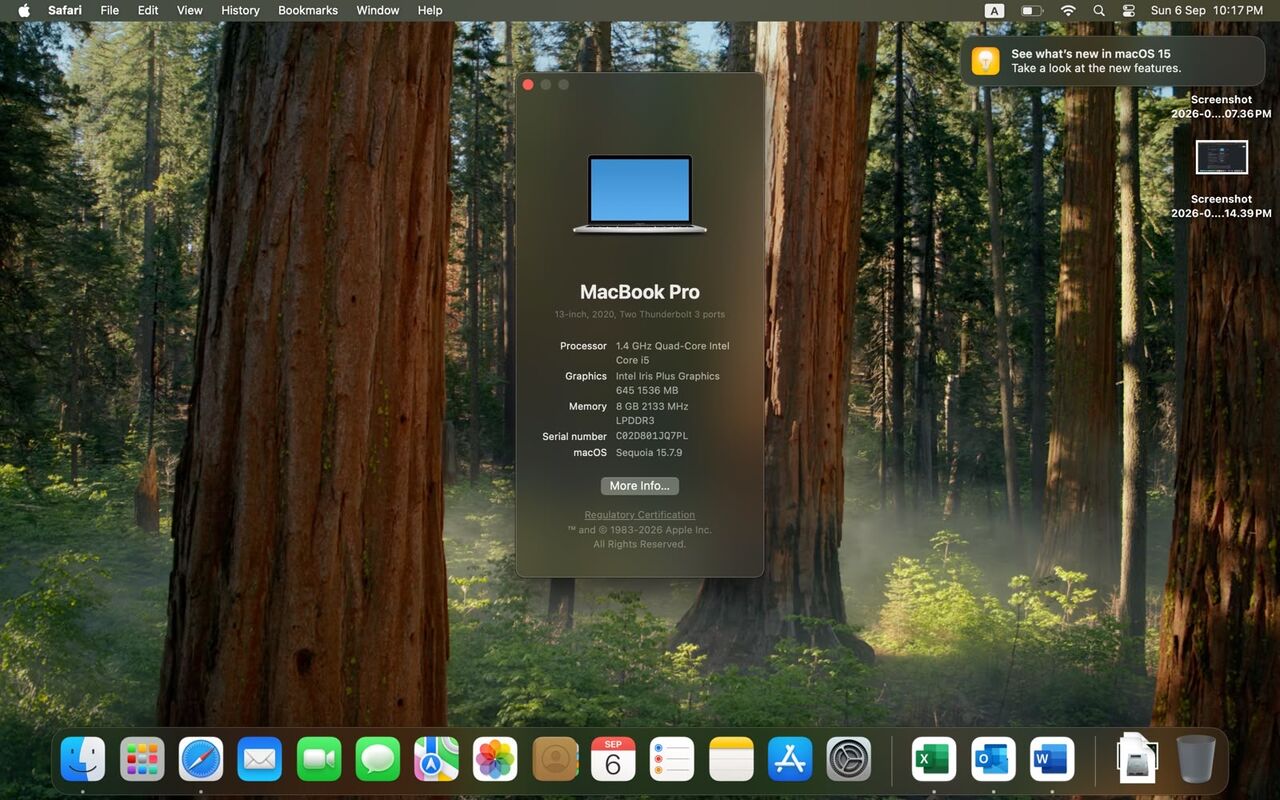Viewport: 1280px width, 800px height.
Task: Click the 8 GB 2133 MHz memory text
Action: [x=652, y=413]
